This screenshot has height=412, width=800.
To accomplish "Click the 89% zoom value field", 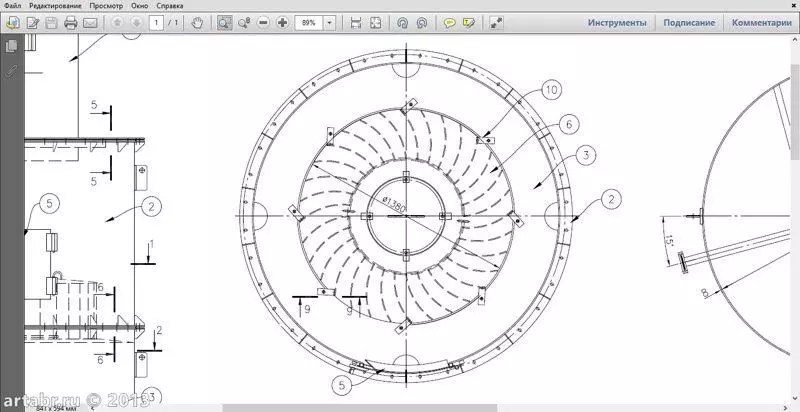I will [x=309, y=23].
